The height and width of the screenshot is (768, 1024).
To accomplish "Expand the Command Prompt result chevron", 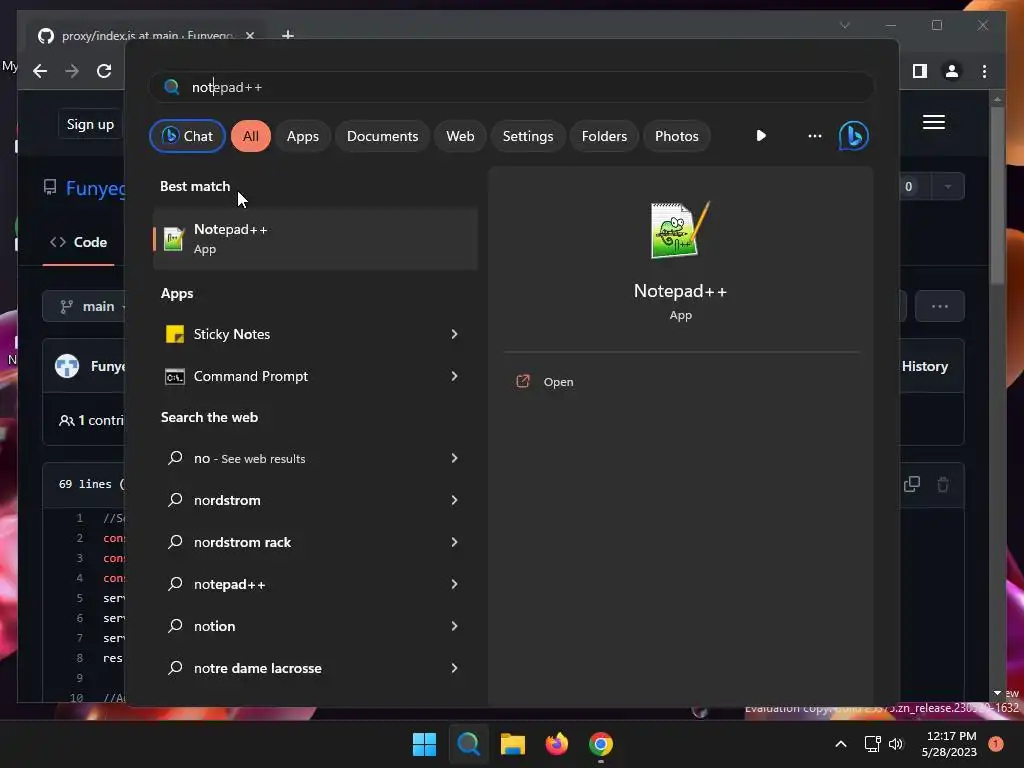I will tap(455, 376).
